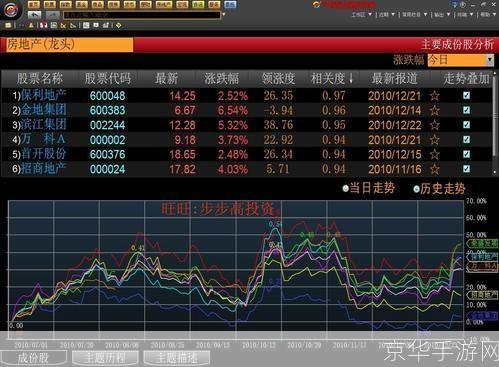Click the star icon in the 金地集团 row
Screen dimensions: 499x367
(x=434, y=111)
